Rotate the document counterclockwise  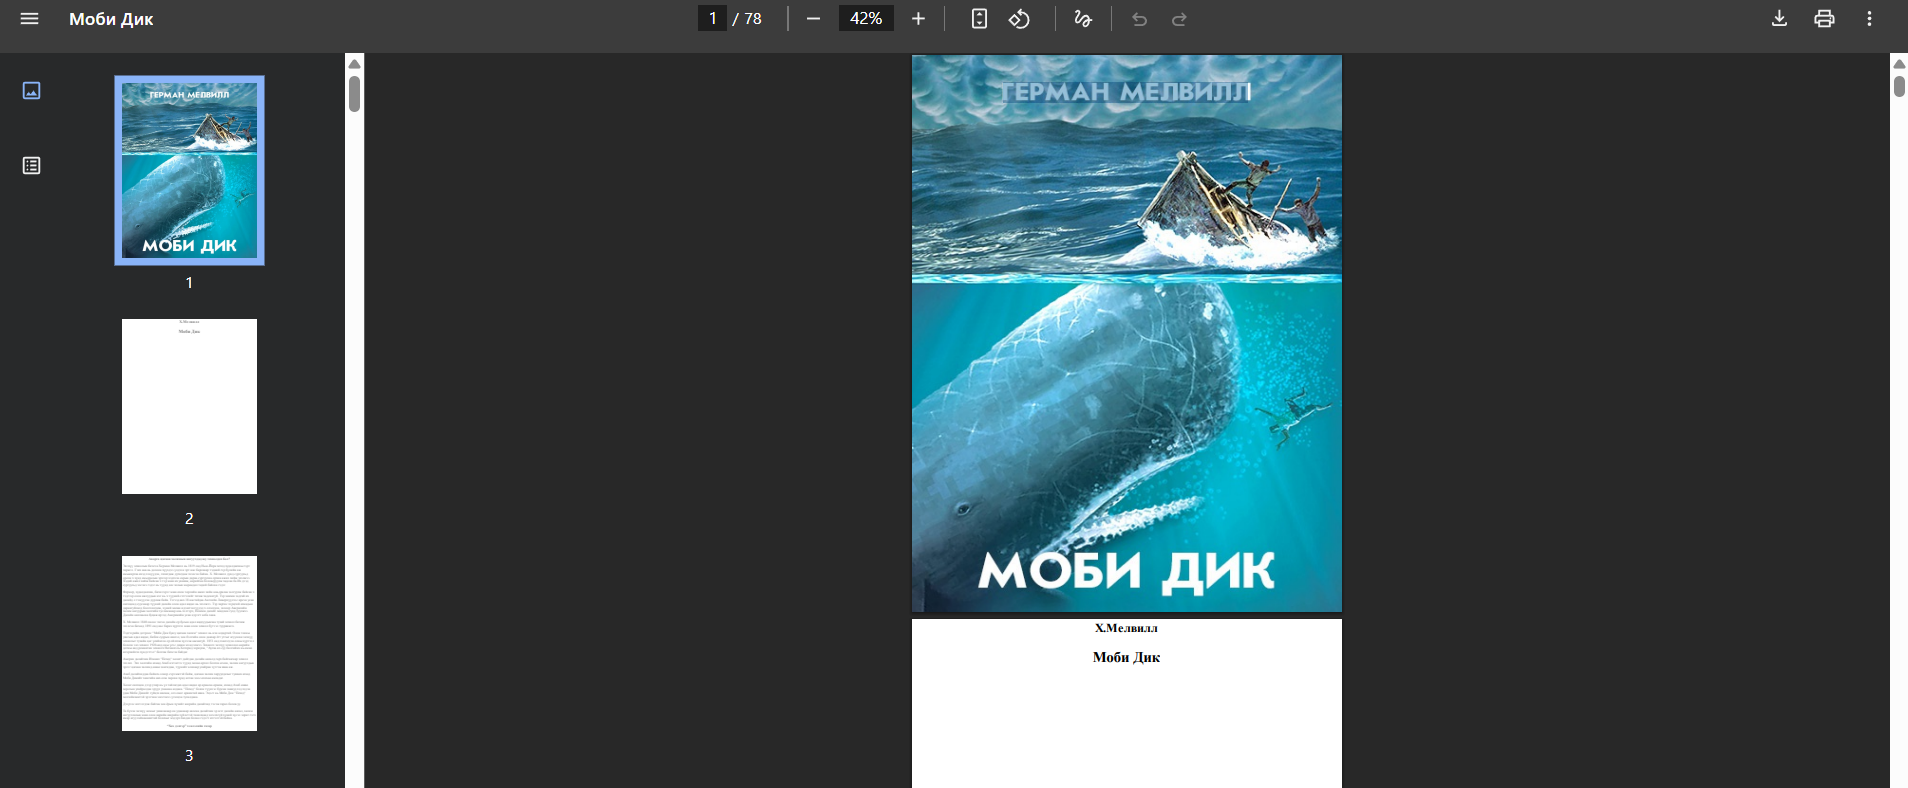click(x=1019, y=19)
